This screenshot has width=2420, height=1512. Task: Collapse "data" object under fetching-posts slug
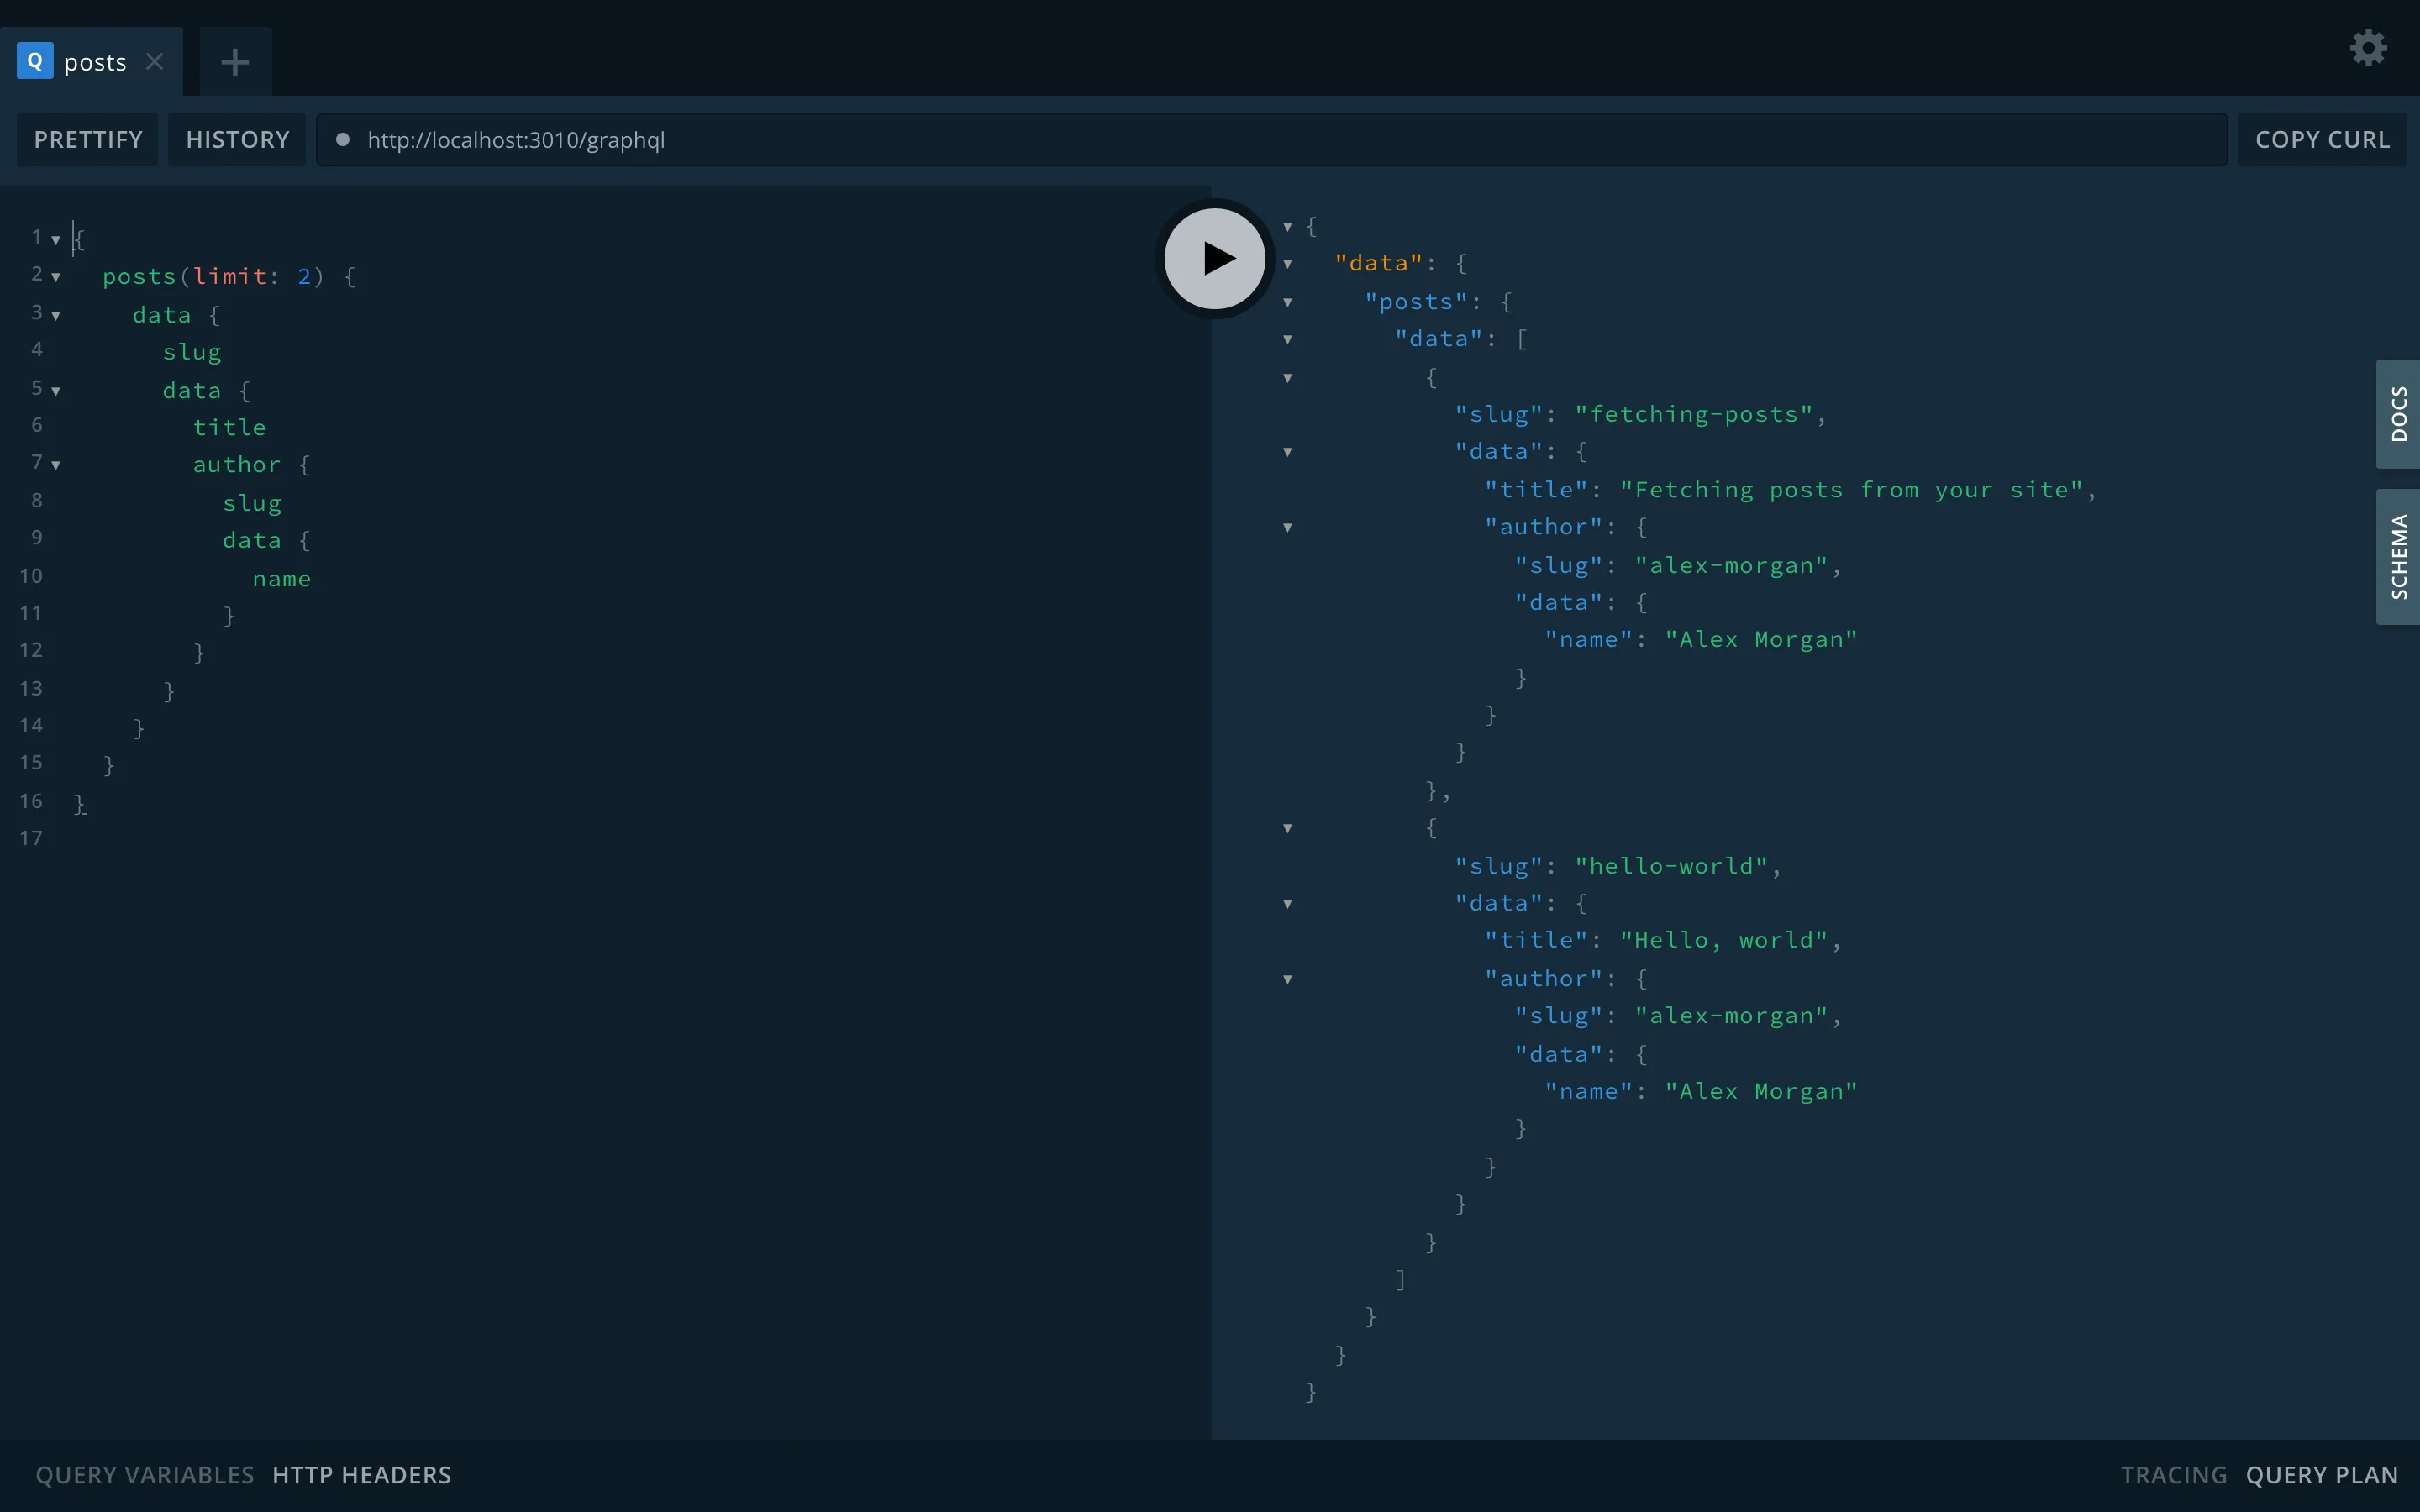pyautogui.click(x=1288, y=452)
